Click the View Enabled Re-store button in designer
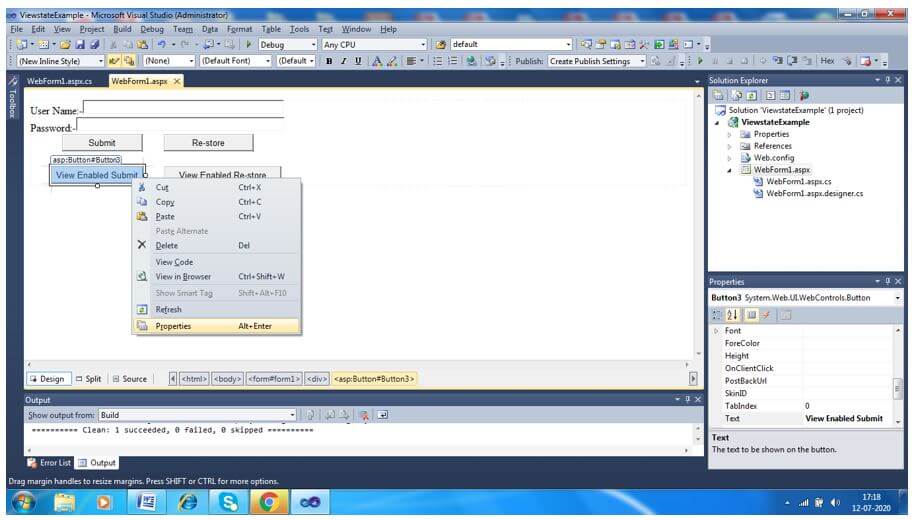 [x=222, y=175]
